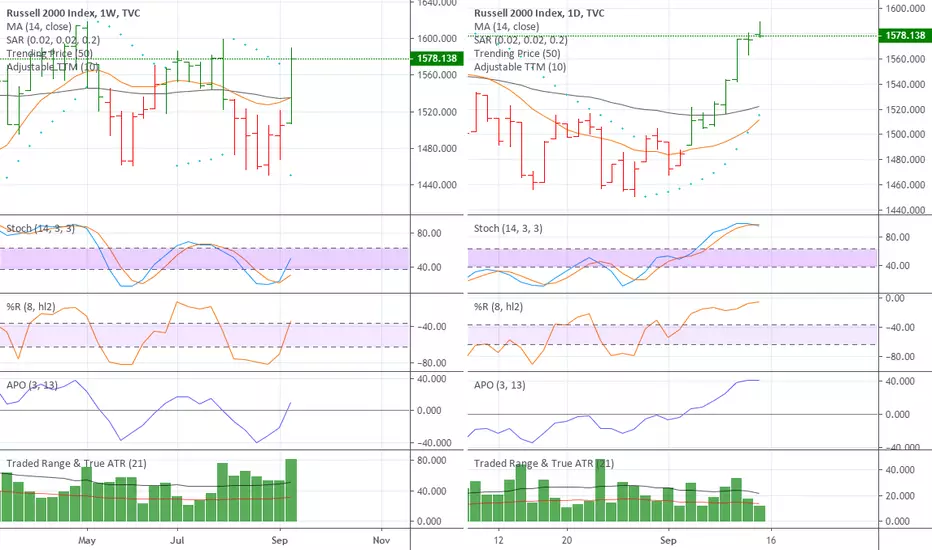Viewport: 932px width, 550px height.
Task: Click Traded Range & True ATR label in weekly panel
Action: pos(76,463)
